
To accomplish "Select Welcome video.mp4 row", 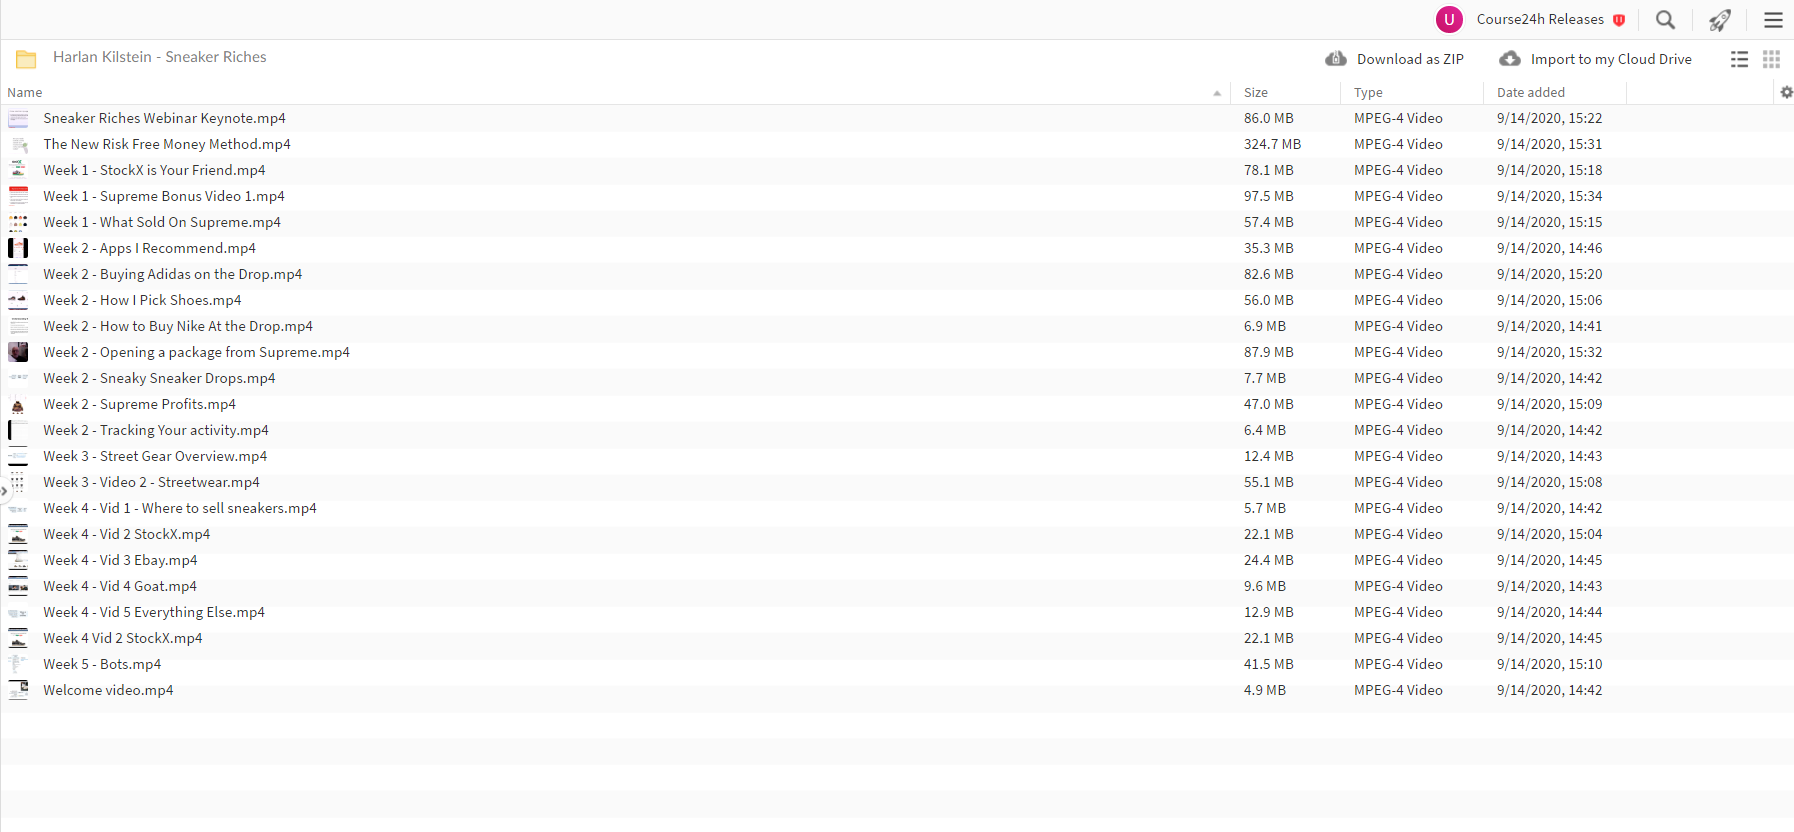I will (x=897, y=690).
